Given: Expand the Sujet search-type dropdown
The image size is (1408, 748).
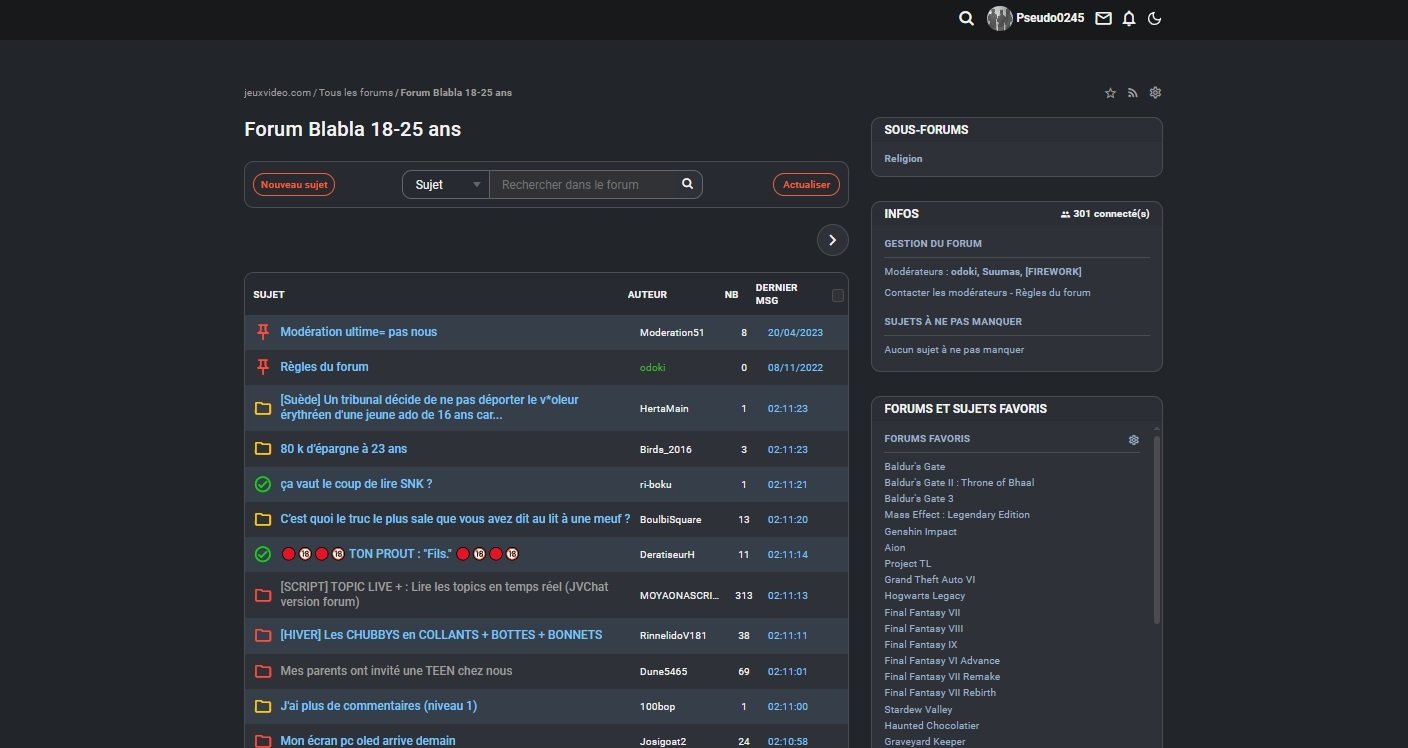Looking at the screenshot, I should click(446, 185).
